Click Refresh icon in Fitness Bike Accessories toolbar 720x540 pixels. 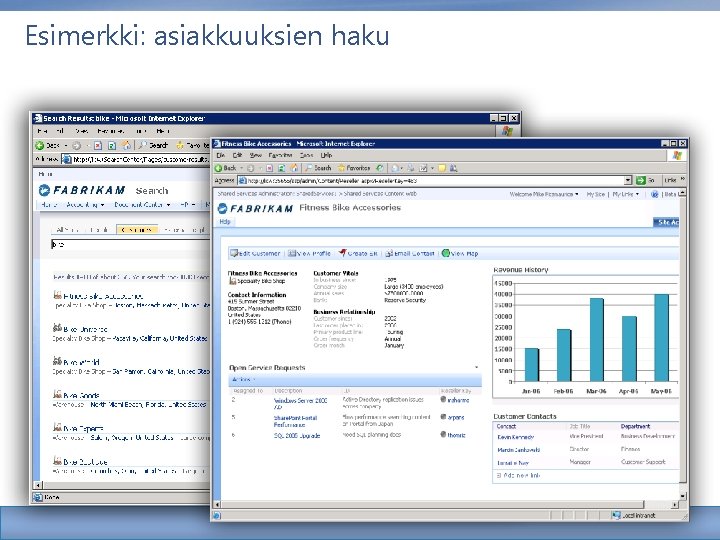click(282, 168)
